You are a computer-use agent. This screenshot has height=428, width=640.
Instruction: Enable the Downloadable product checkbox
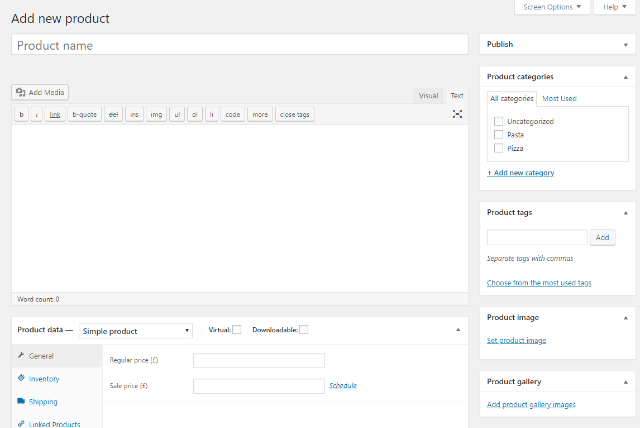point(303,330)
